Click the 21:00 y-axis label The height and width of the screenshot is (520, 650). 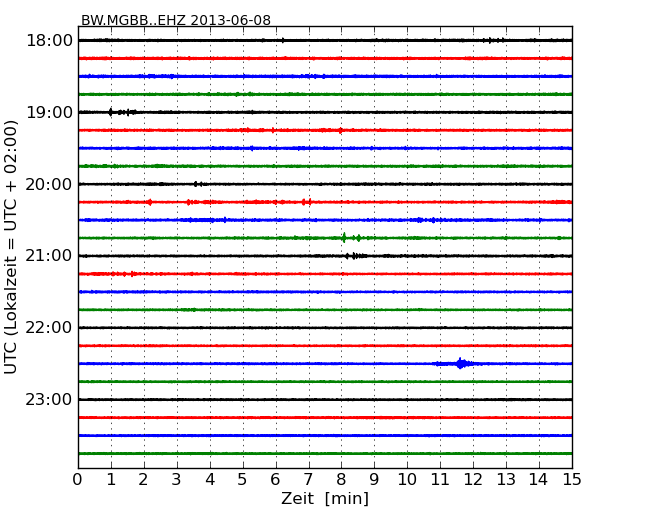pos(49,256)
